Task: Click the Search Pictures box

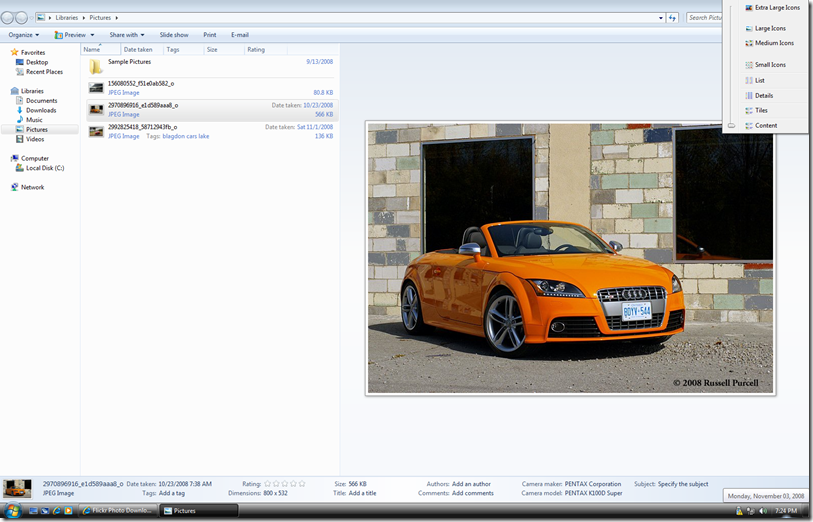Action: pyautogui.click(x=704, y=18)
